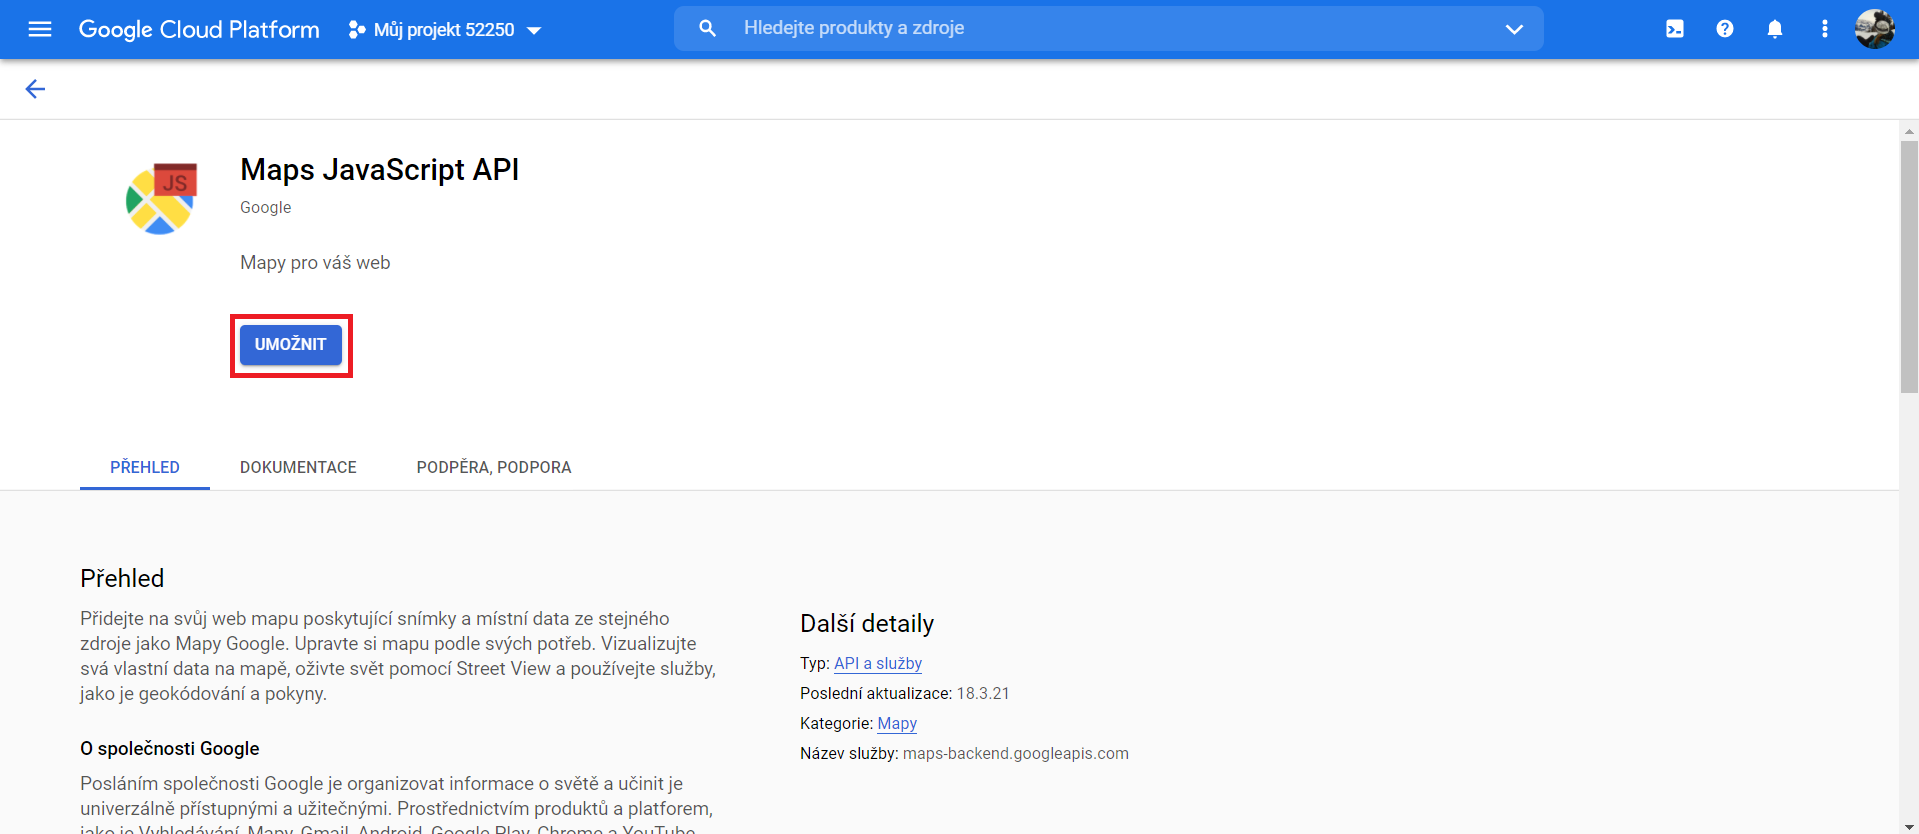The width and height of the screenshot is (1919, 834).
Task: Click the back arrow icon
Action: 35,89
